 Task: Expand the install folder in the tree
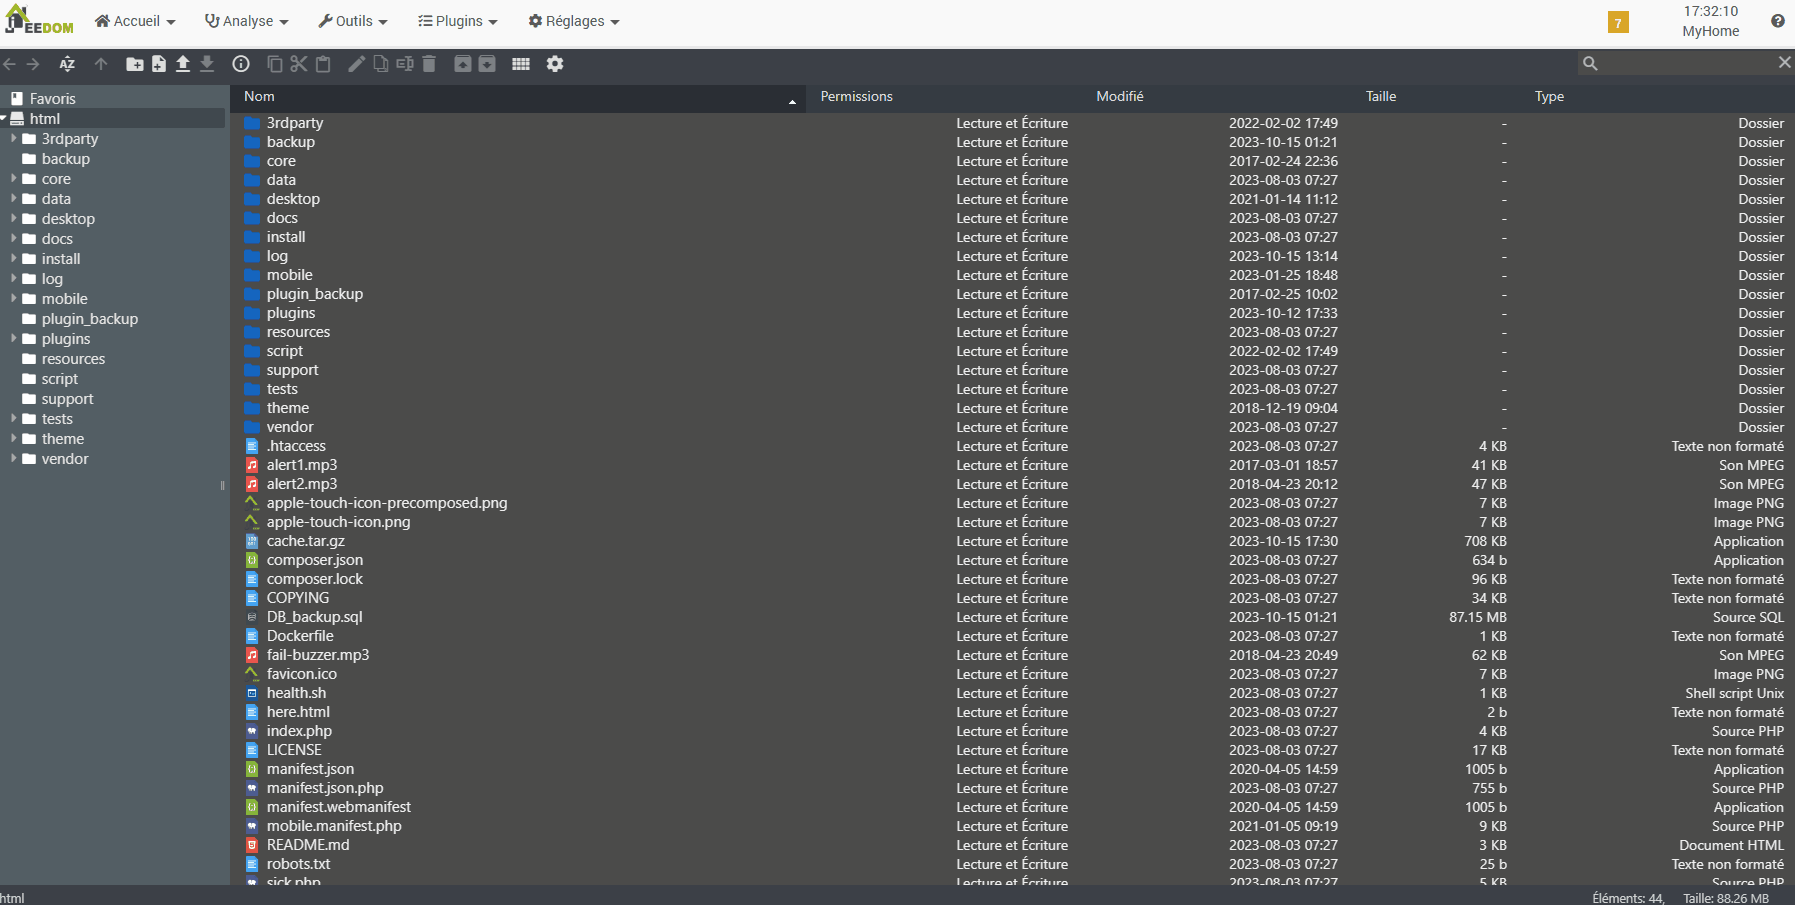14,259
